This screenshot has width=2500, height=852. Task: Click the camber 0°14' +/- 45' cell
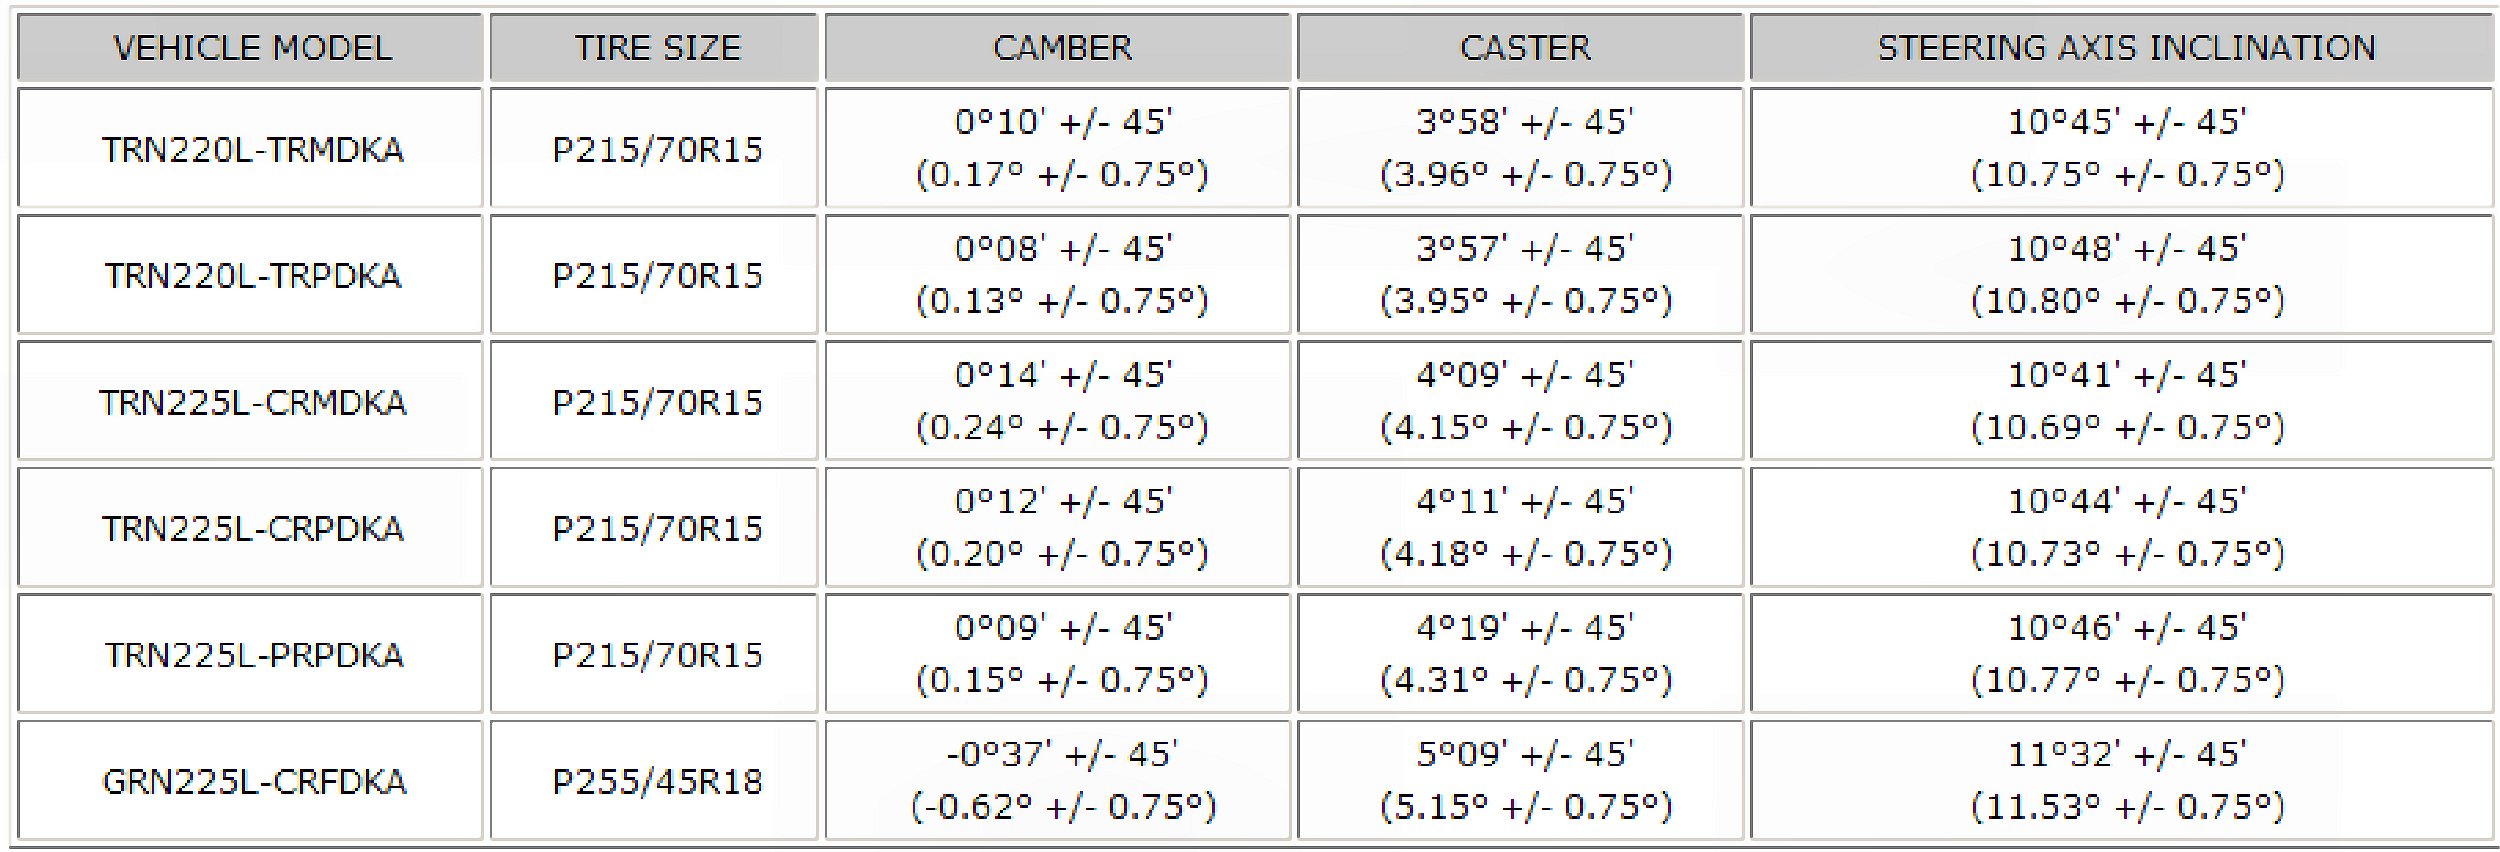1061,401
